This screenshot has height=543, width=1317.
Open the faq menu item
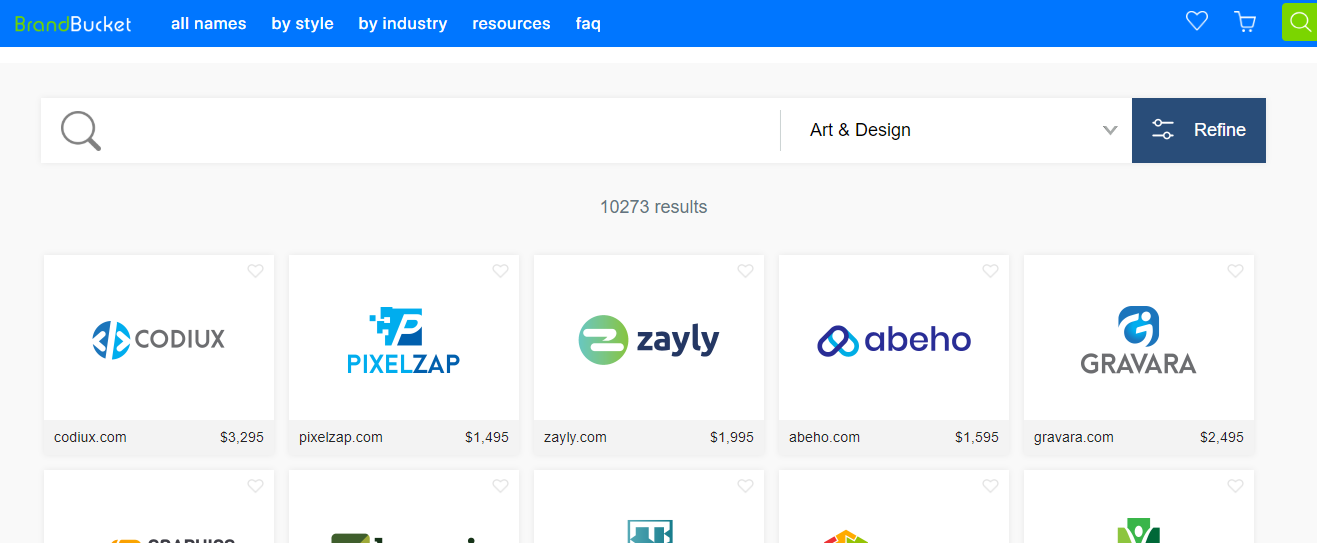[588, 23]
